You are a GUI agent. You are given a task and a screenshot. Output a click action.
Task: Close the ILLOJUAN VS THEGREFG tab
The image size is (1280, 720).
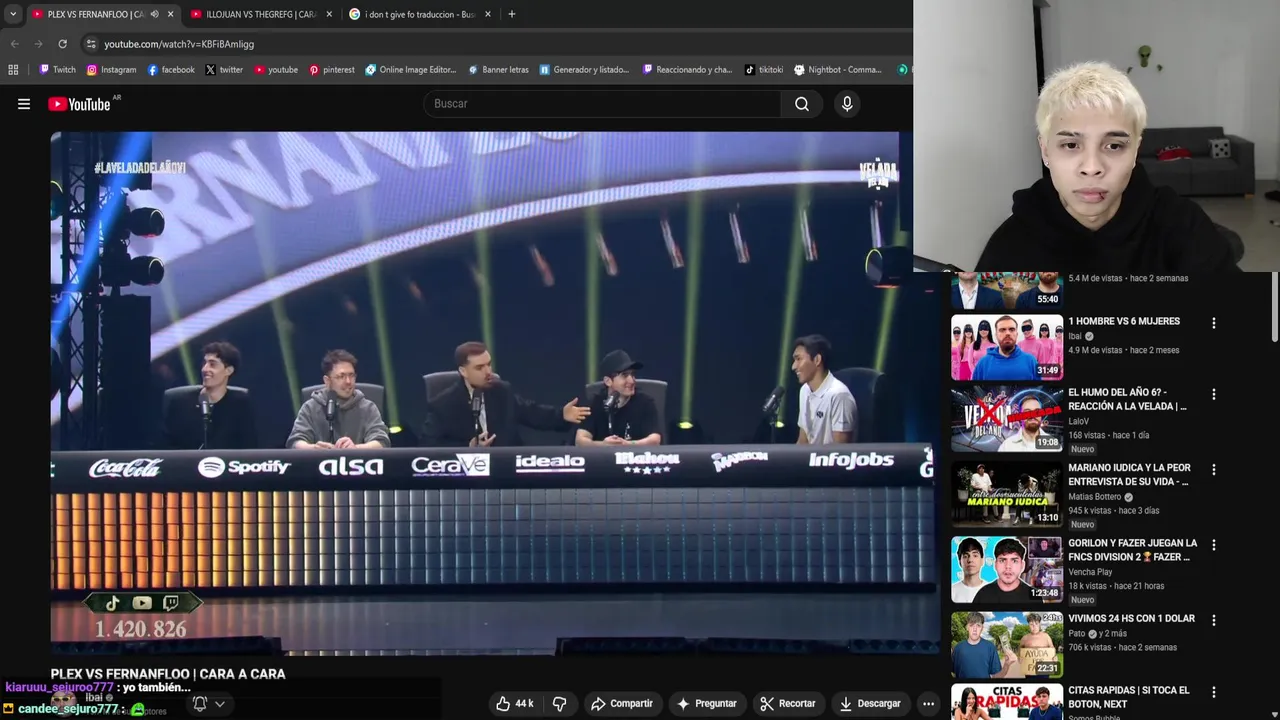(x=329, y=14)
